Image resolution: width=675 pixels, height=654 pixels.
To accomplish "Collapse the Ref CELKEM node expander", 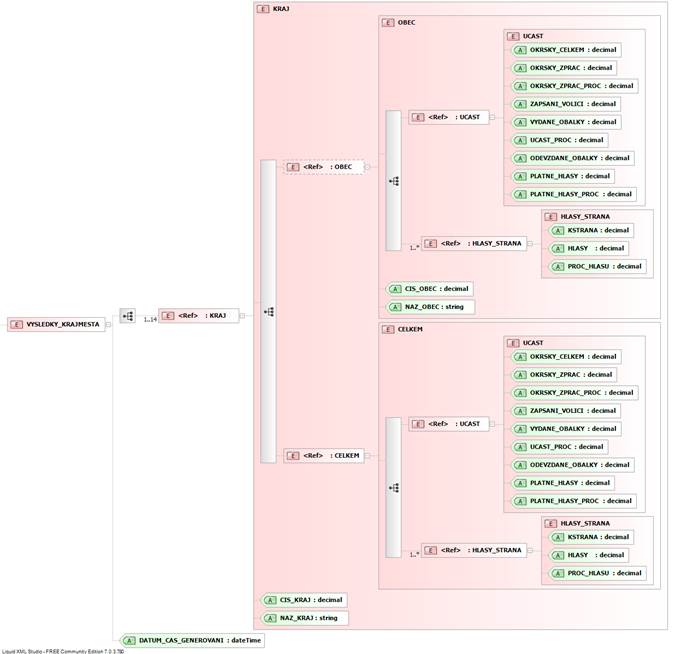I will (368, 456).
